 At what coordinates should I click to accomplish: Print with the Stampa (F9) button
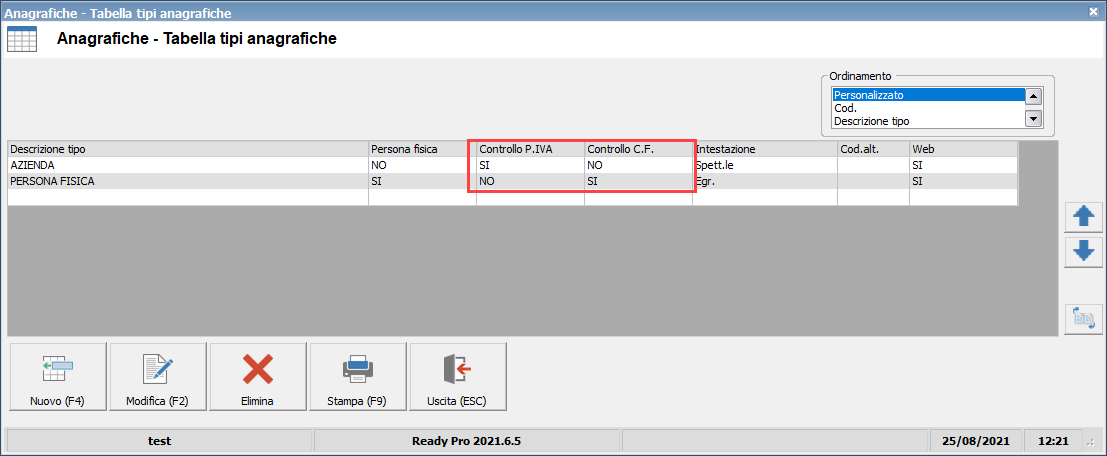pos(359,376)
